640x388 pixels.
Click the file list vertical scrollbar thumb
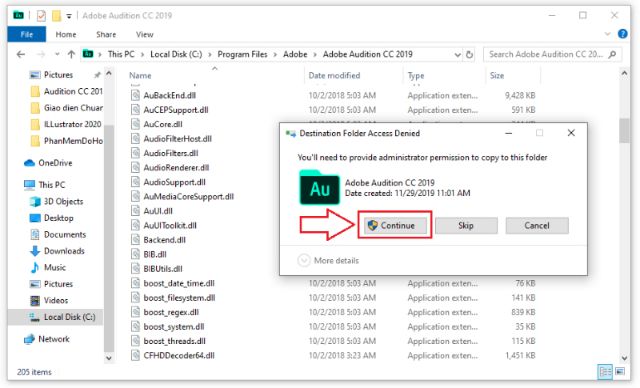624,131
